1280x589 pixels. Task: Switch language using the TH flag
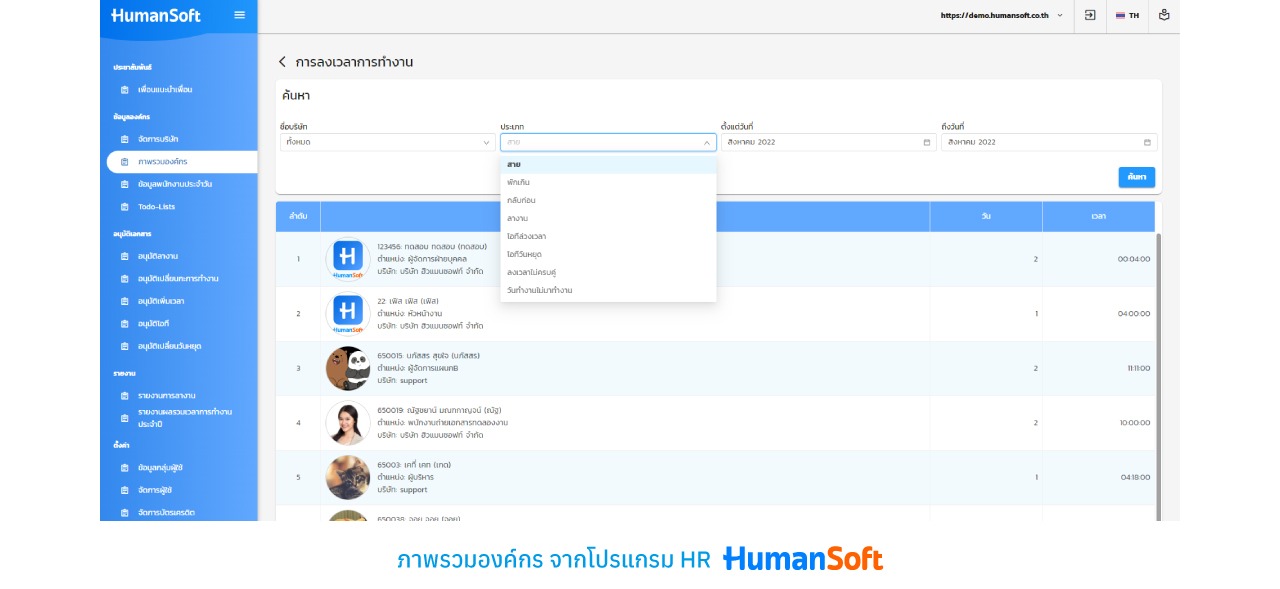(x=1127, y=15)
